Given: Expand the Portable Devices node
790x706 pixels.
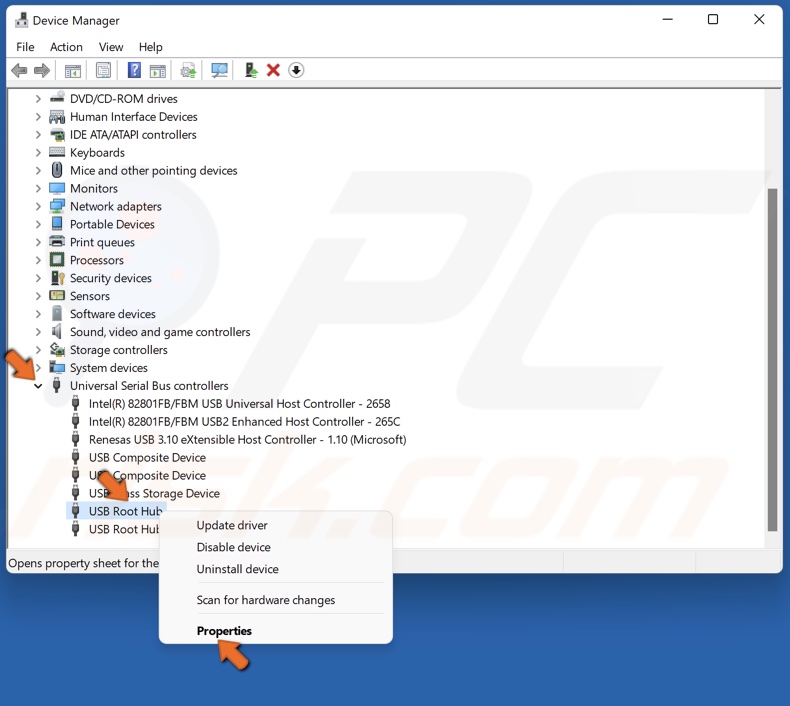Looking at the screenshot, I should [x=38, y=224].
